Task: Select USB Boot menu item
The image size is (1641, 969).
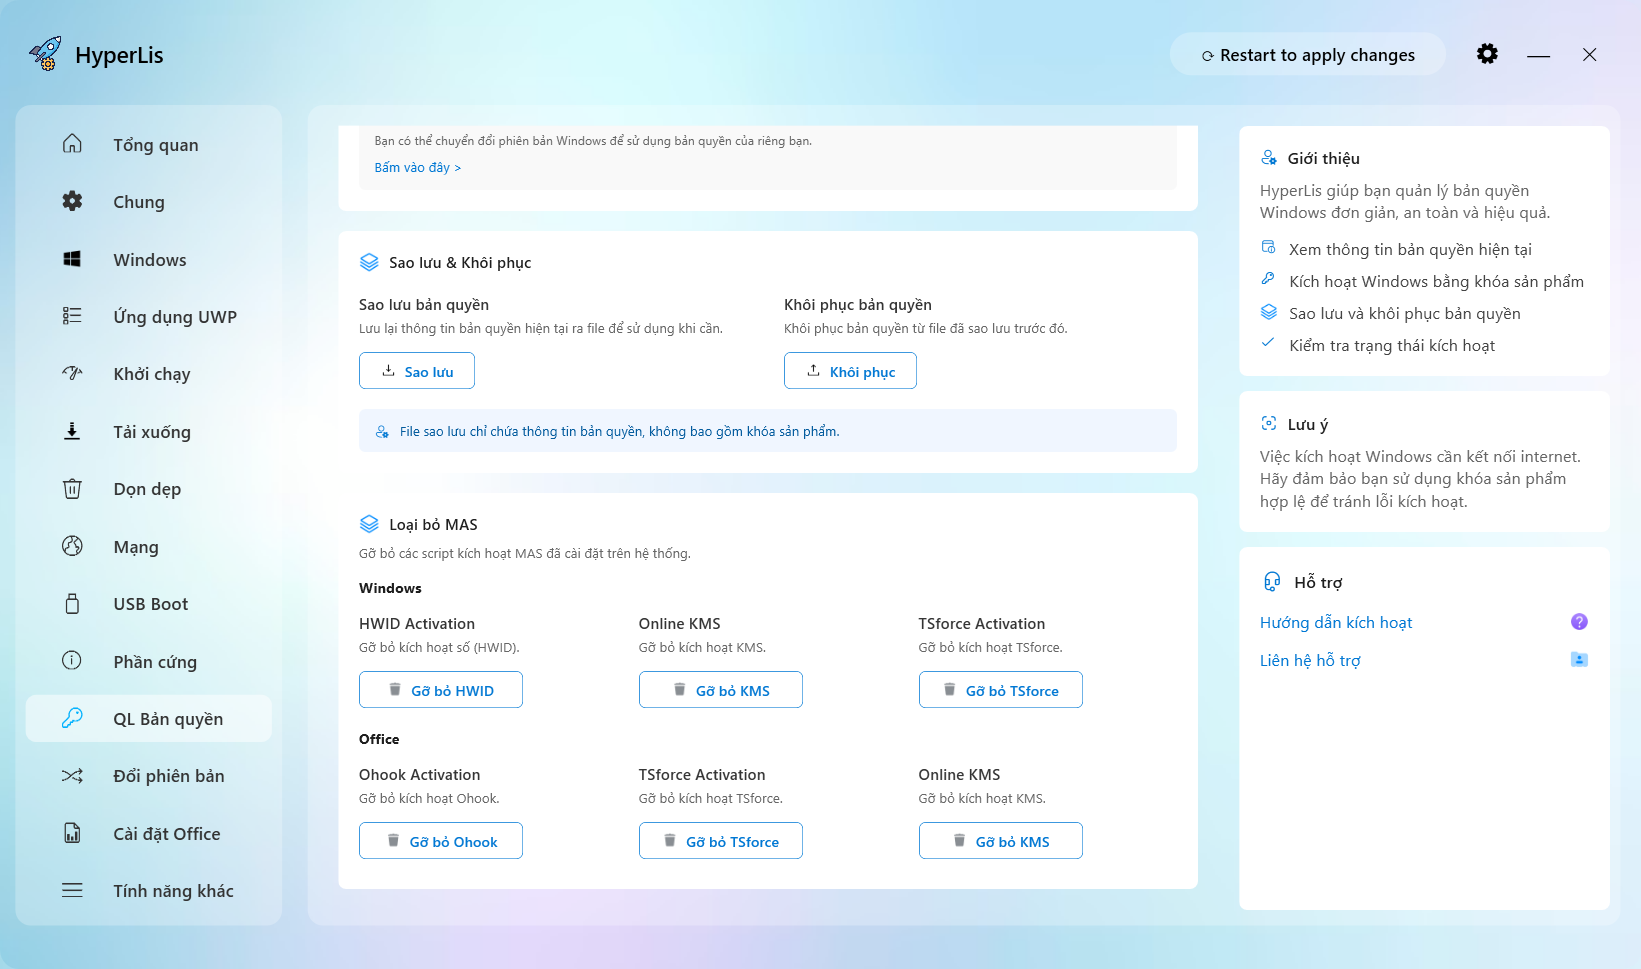Action: 148,604
